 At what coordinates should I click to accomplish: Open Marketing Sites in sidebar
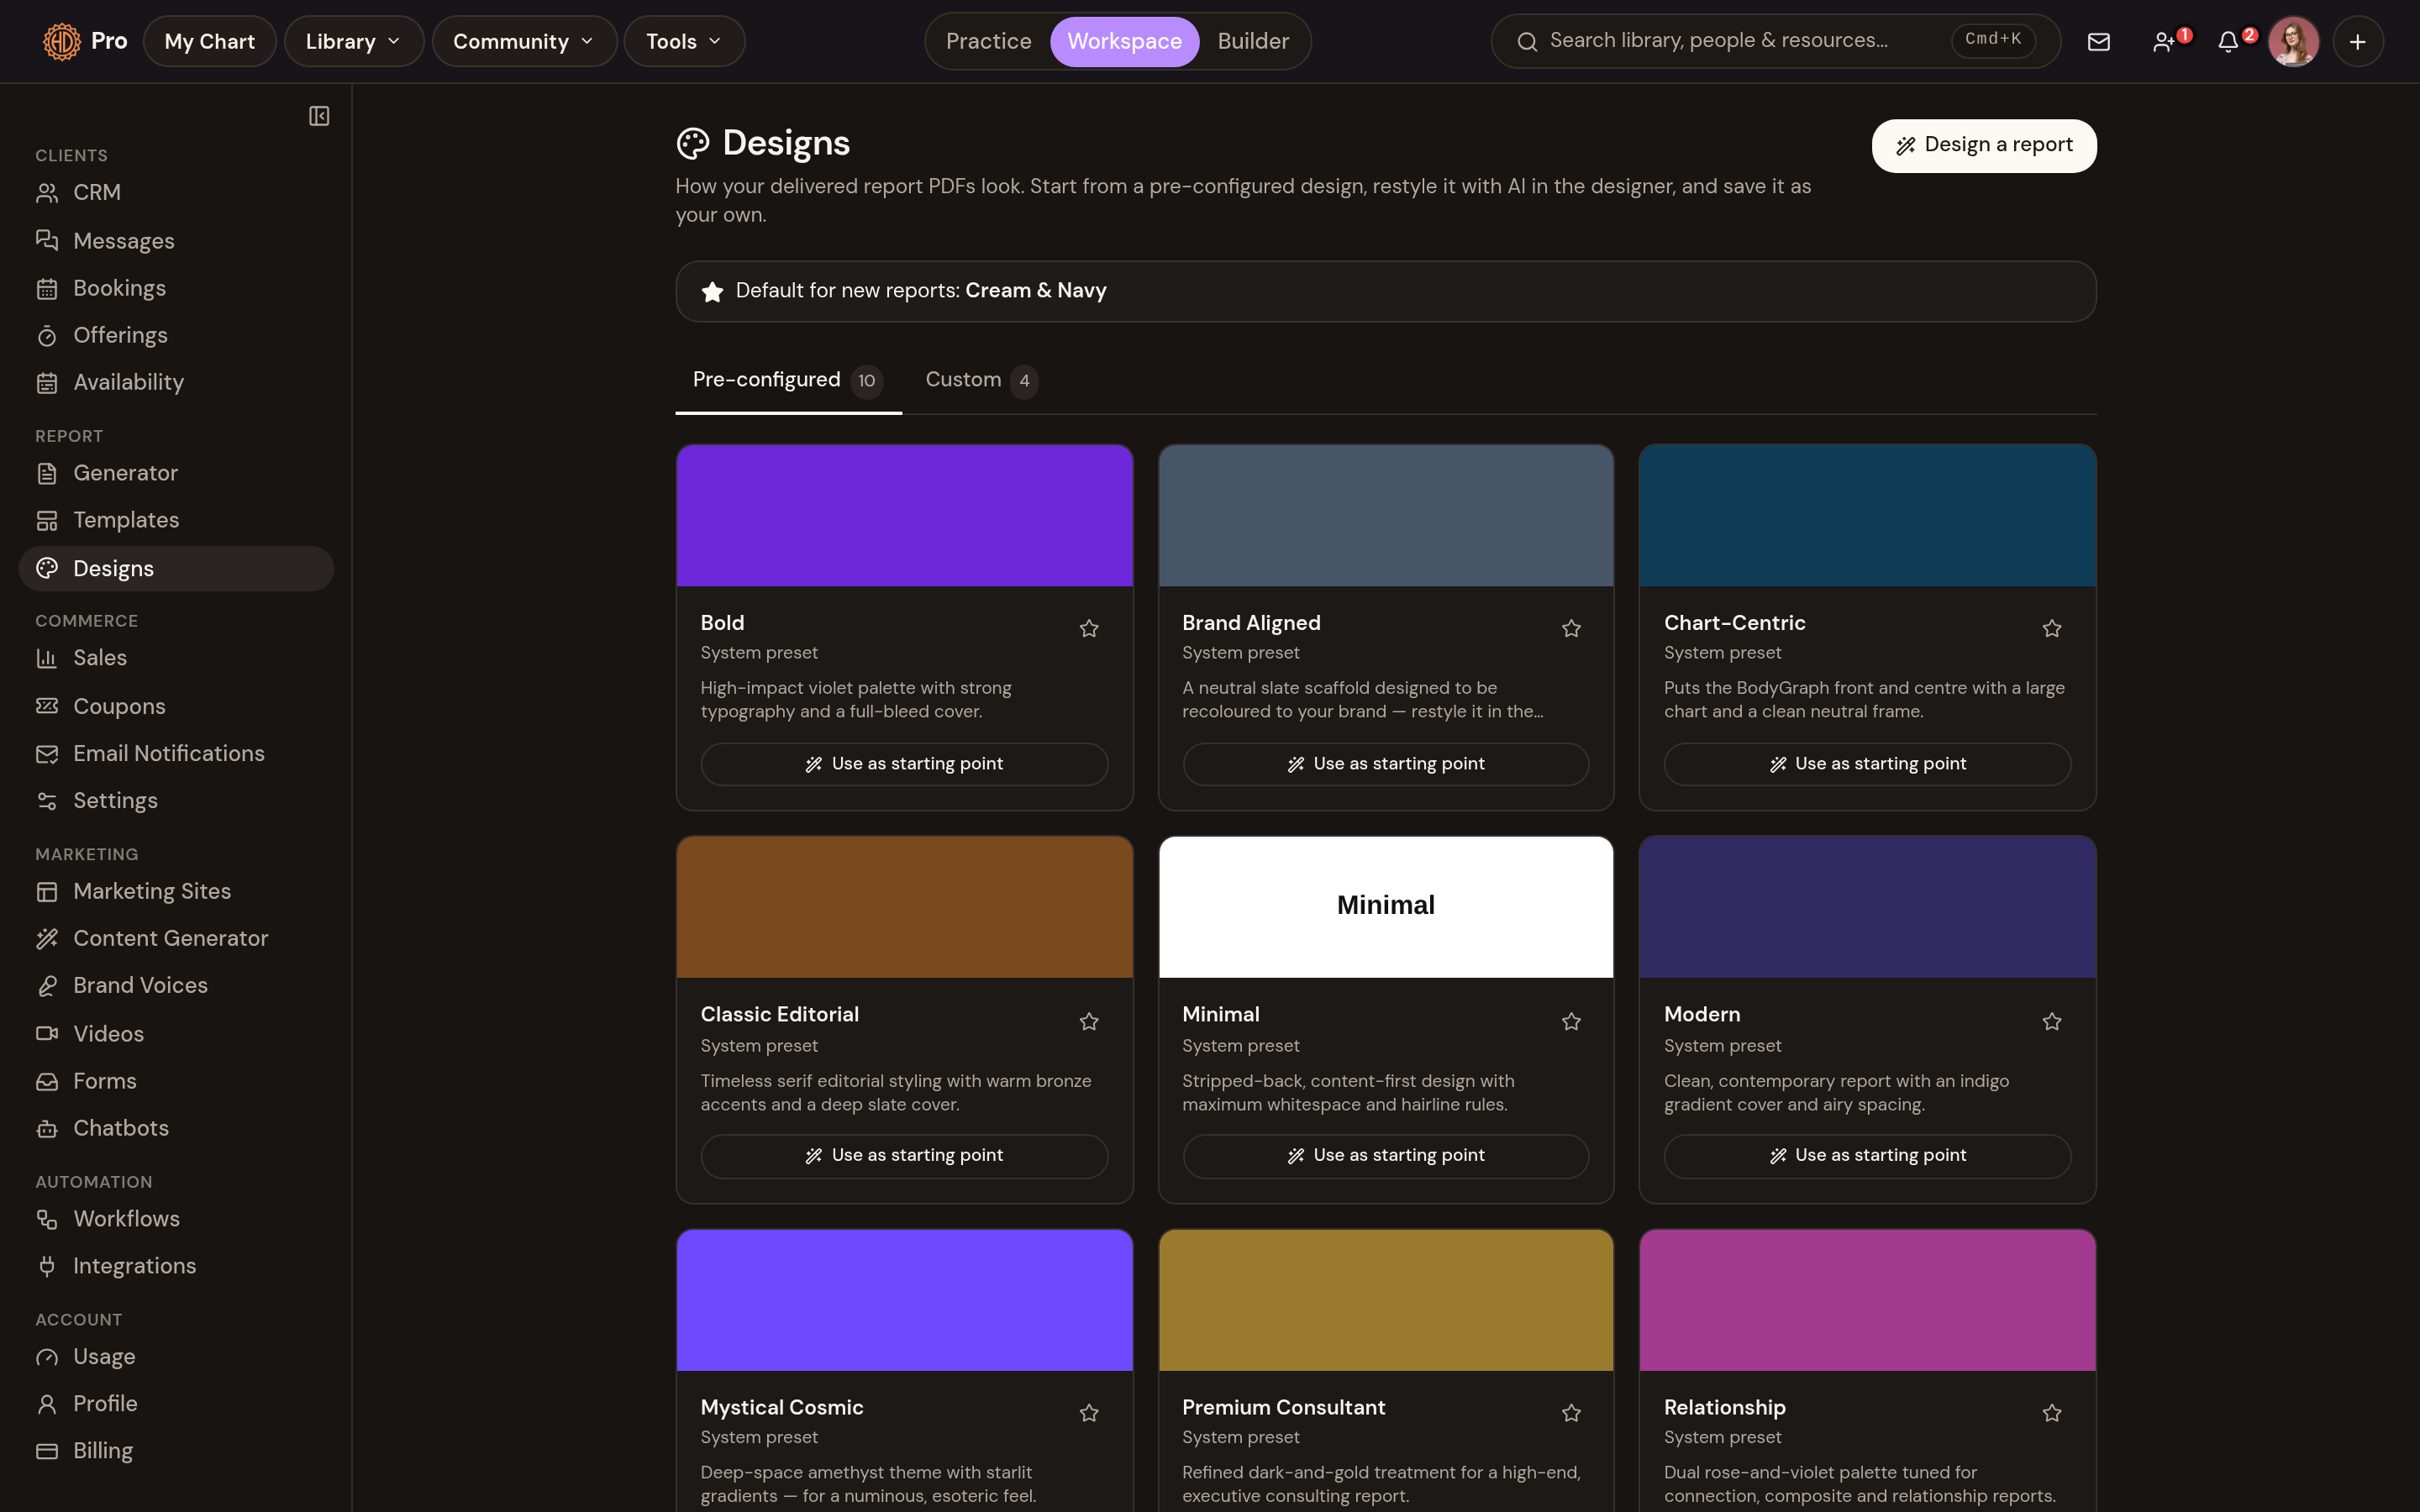pos(176,891)
